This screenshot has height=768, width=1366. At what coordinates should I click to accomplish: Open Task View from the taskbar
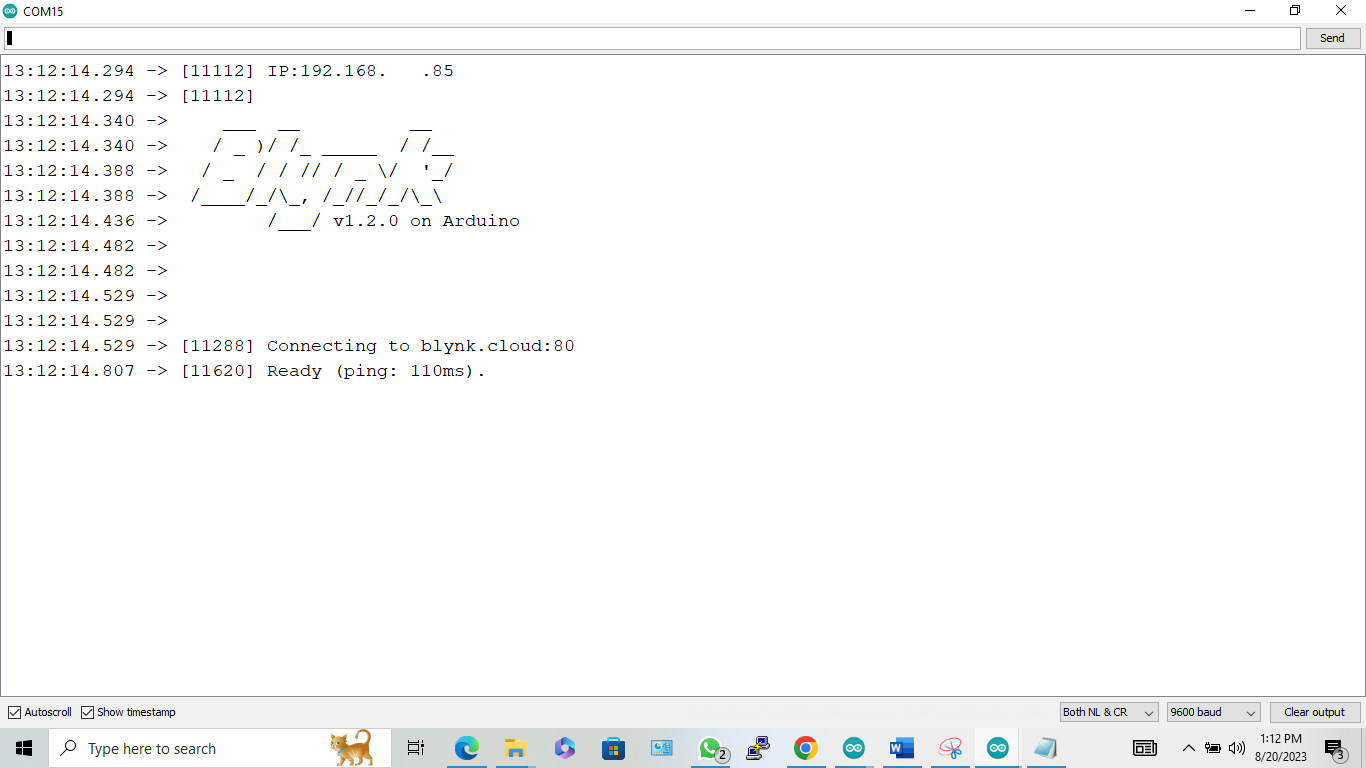click(x=416, y=748)
